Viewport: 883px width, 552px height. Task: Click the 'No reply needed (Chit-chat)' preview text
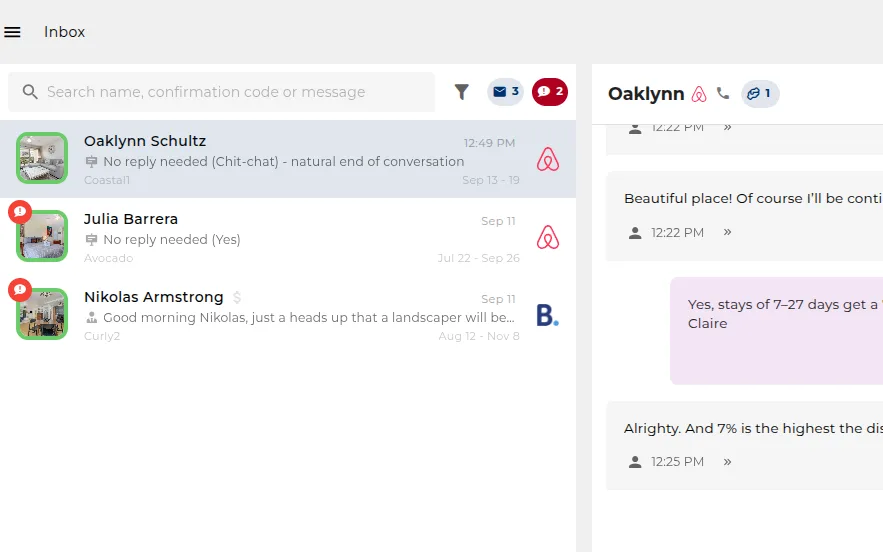click(284, 162)
